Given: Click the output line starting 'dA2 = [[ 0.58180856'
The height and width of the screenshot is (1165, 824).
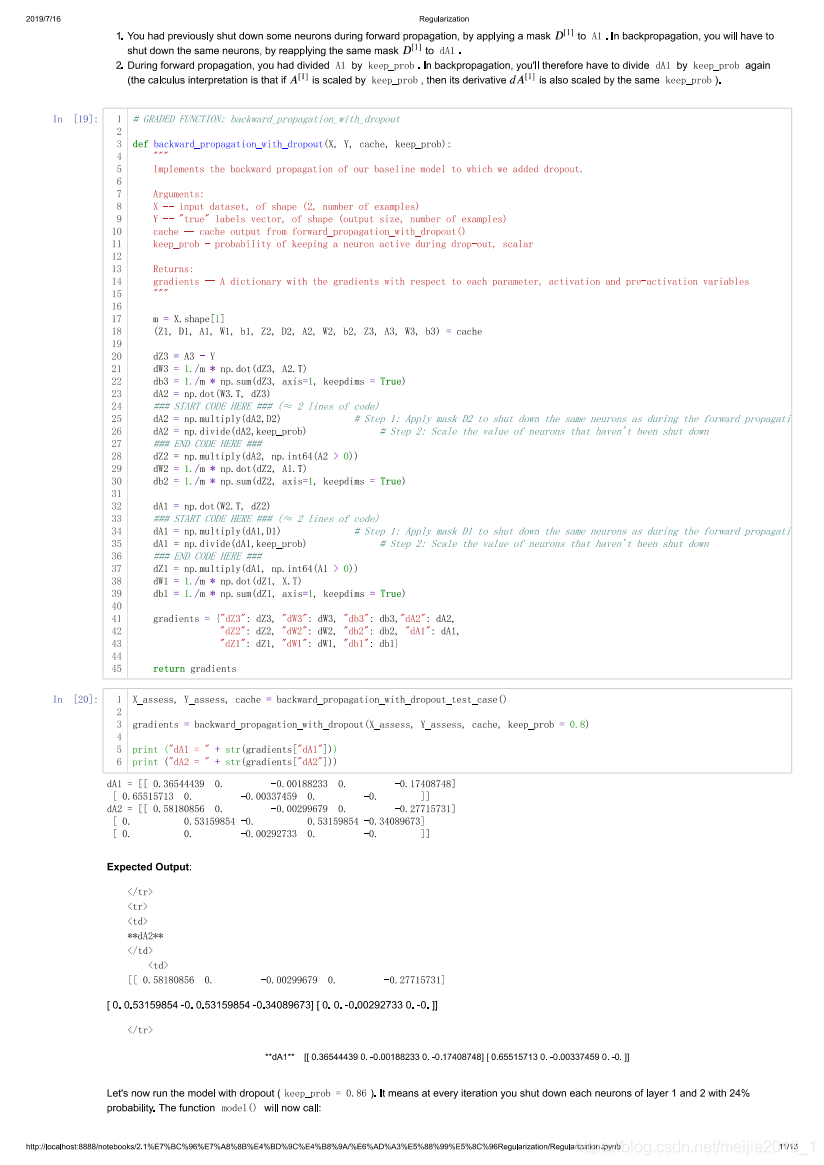Looking at the screenshot, I should click(x=281, y=809).
